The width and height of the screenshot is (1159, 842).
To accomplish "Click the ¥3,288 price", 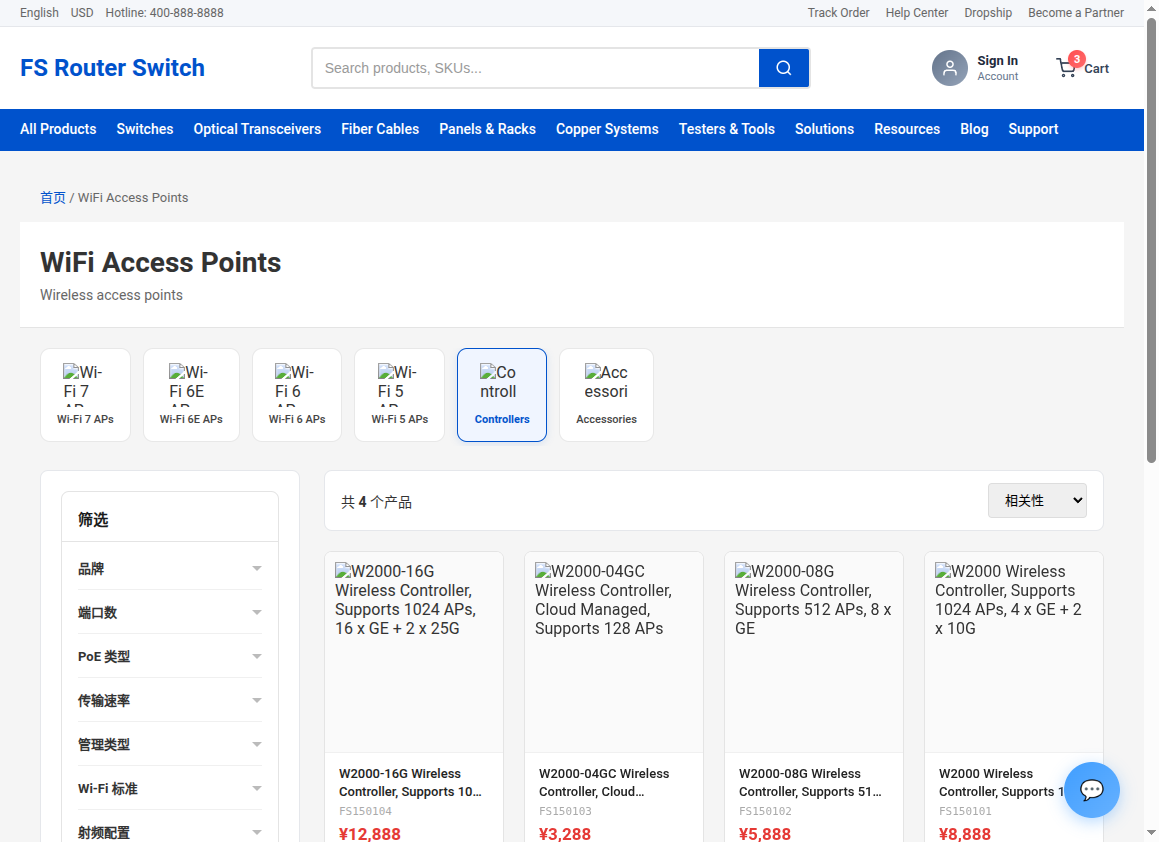I will pos(565,834).
